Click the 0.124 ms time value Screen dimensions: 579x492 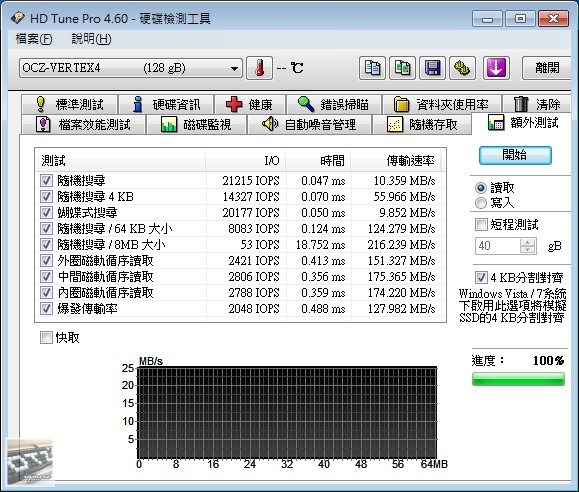tap(323, 229)
